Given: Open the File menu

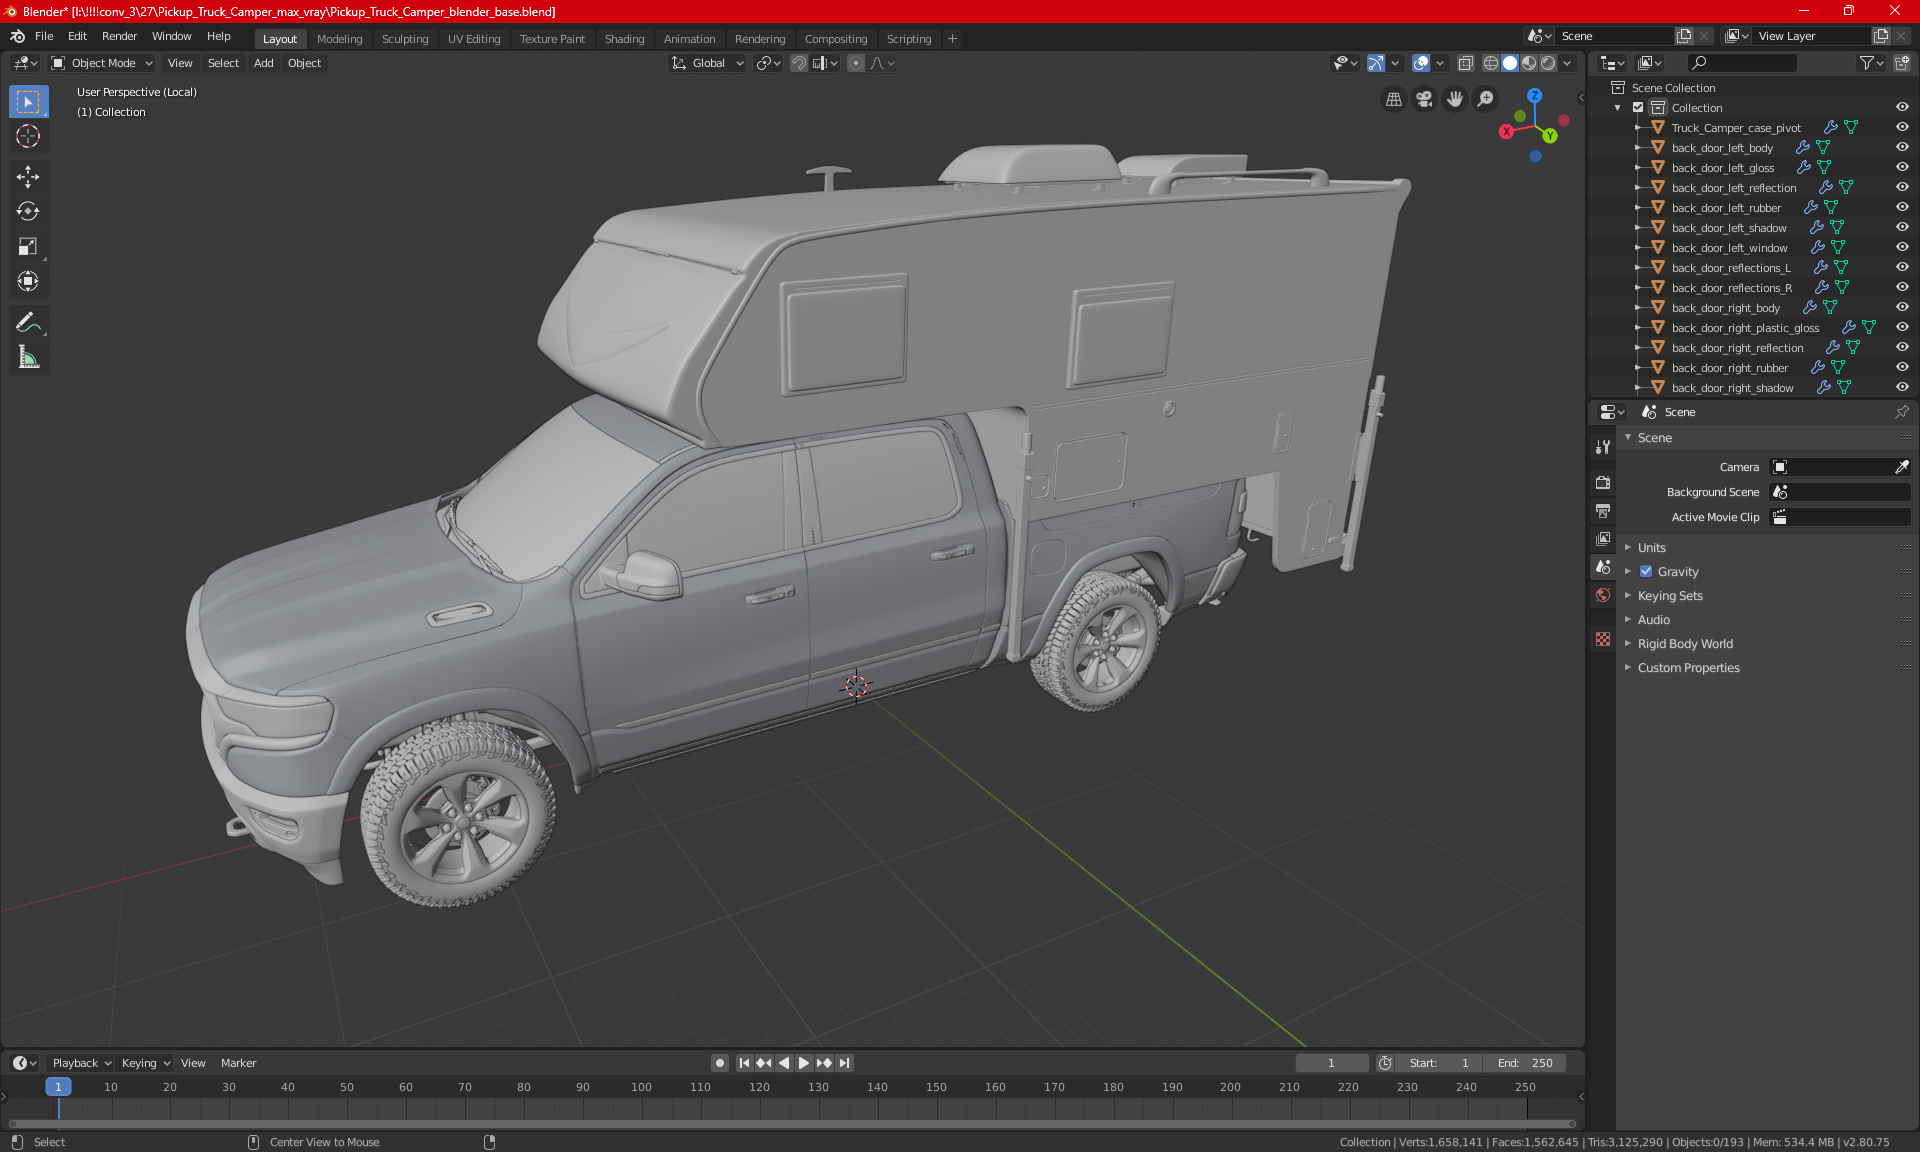Looking at the screenshot, I should [44, 36].
